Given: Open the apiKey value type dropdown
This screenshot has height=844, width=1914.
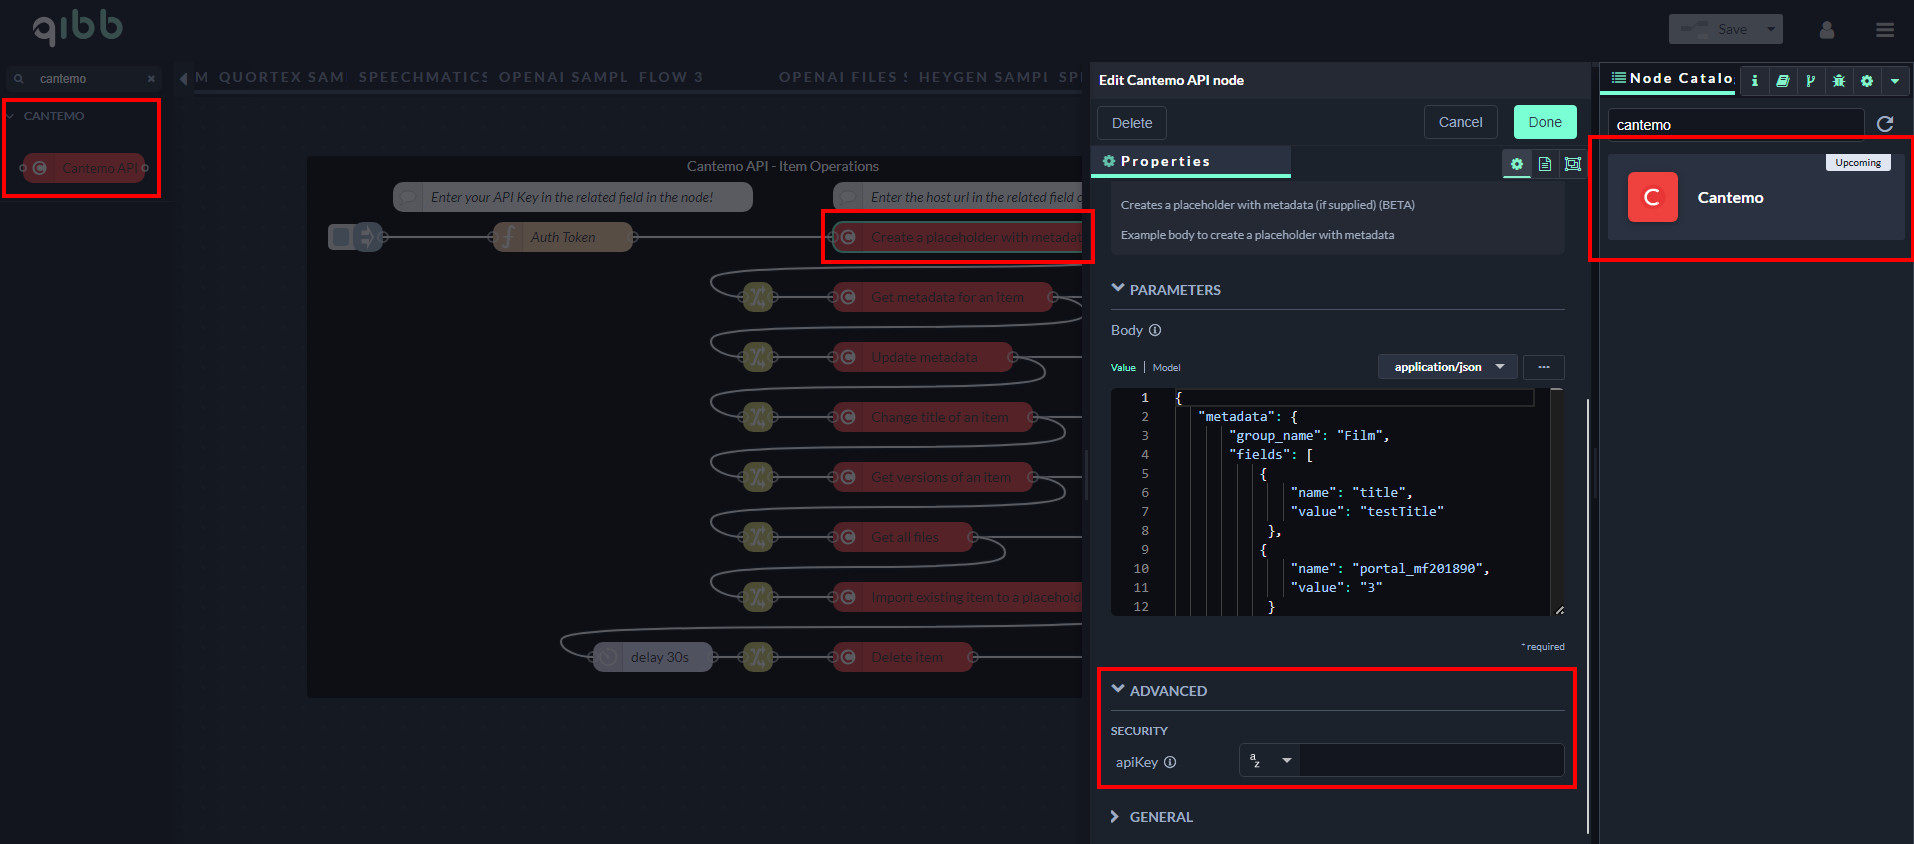Looking at the screenshot, I should 1270,761.
